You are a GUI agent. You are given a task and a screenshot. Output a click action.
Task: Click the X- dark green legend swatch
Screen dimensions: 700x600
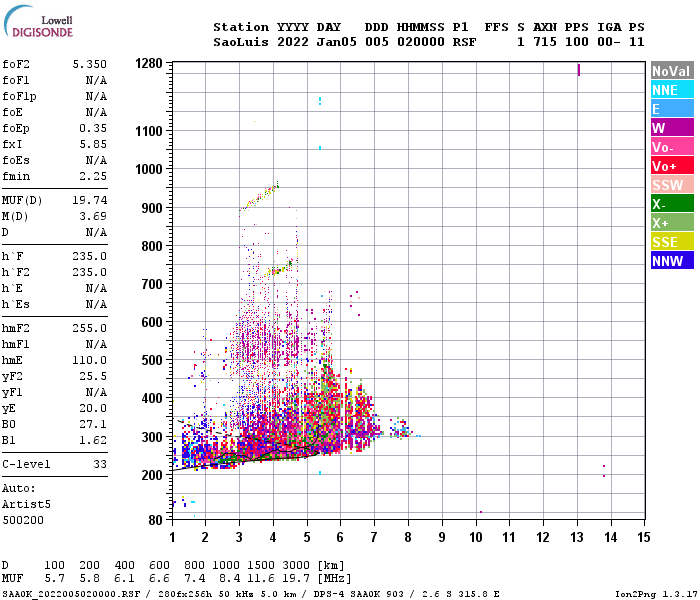[x=672, y=204]
